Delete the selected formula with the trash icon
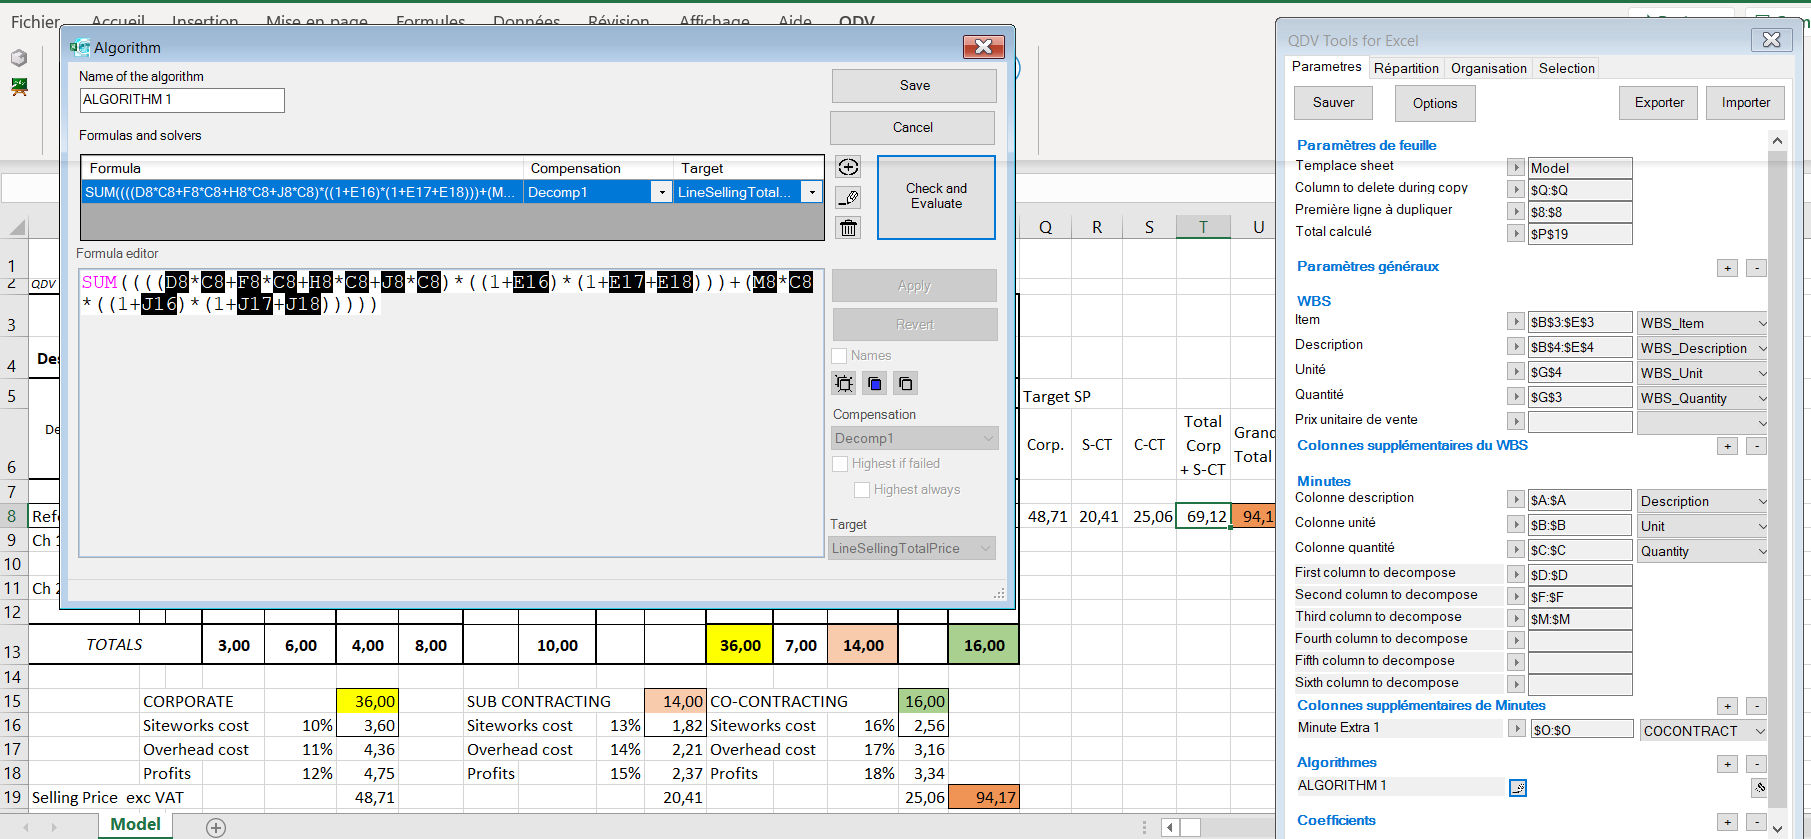Image resolution: width=1811 pixels, height=839 pixels. click(x=848, y=228)
